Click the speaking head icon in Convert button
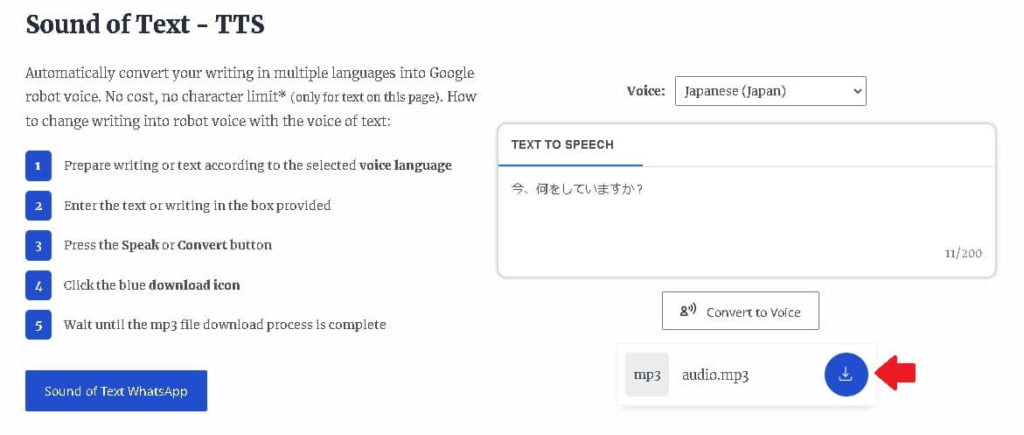The height and width of the screenshot is (435, 1024). [688, 312]
